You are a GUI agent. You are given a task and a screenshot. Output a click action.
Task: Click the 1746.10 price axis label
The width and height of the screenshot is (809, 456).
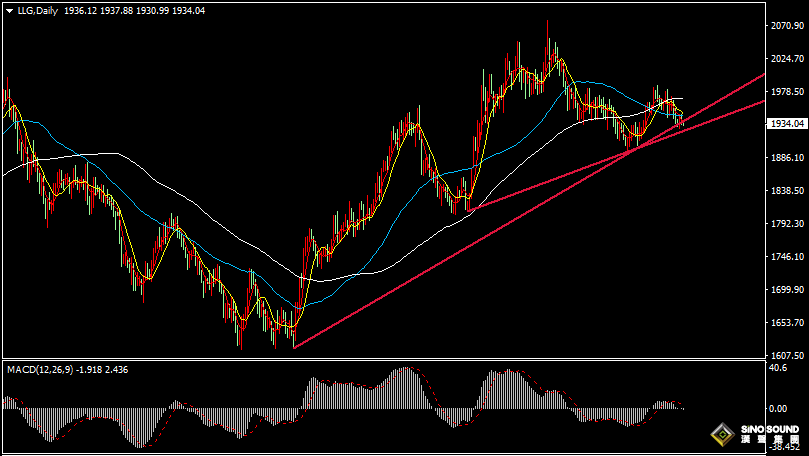click(787, 257)
